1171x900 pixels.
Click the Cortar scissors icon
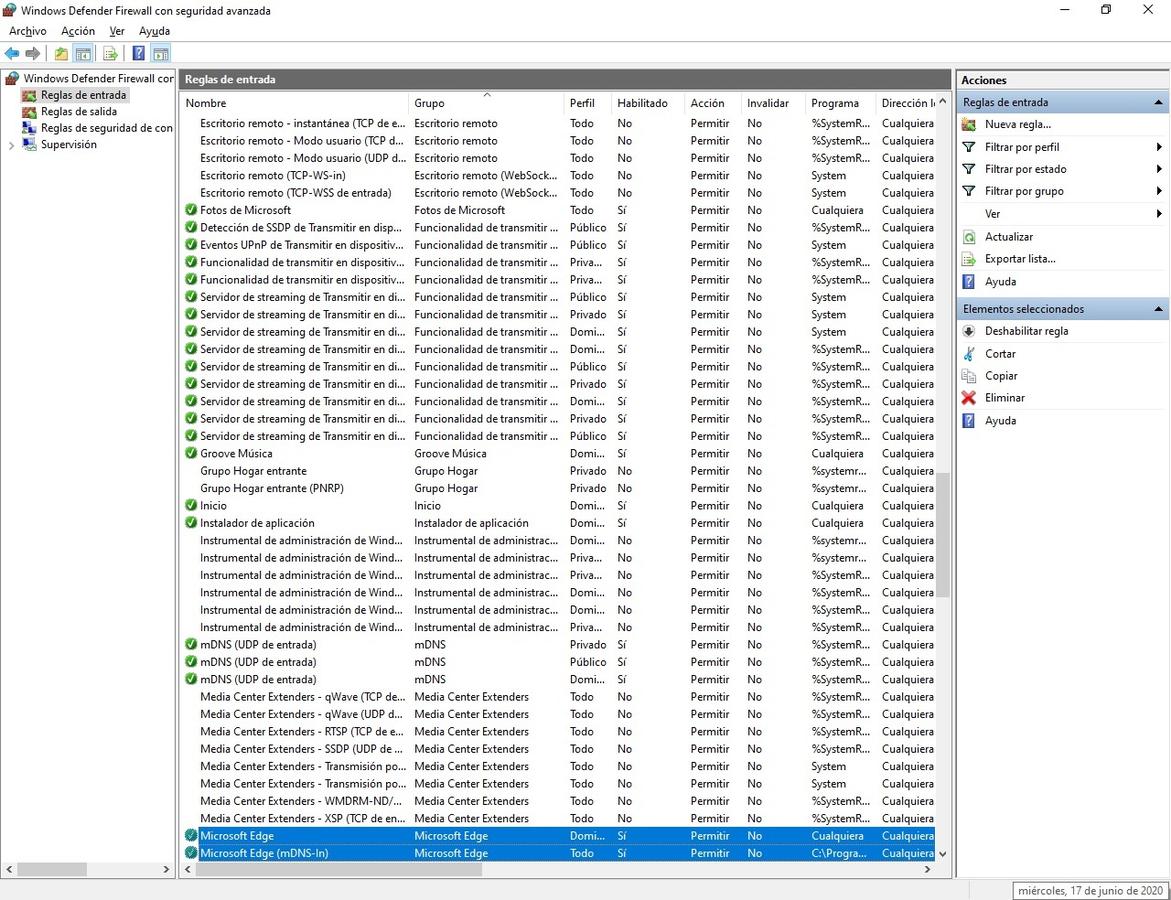pyautogui.click(x=968, y=354)
